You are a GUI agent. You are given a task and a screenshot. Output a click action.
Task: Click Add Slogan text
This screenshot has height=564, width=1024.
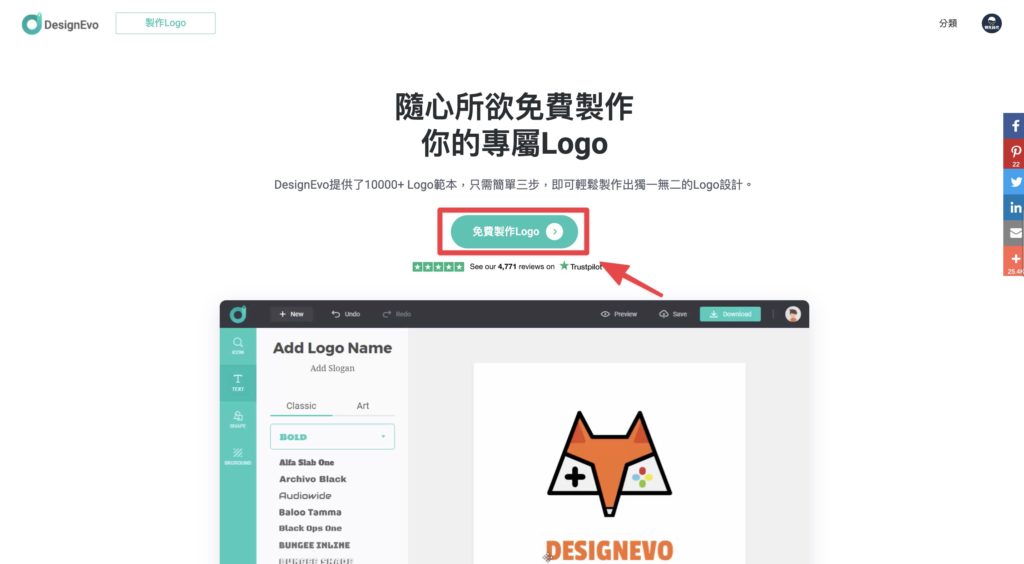[332, 368]
